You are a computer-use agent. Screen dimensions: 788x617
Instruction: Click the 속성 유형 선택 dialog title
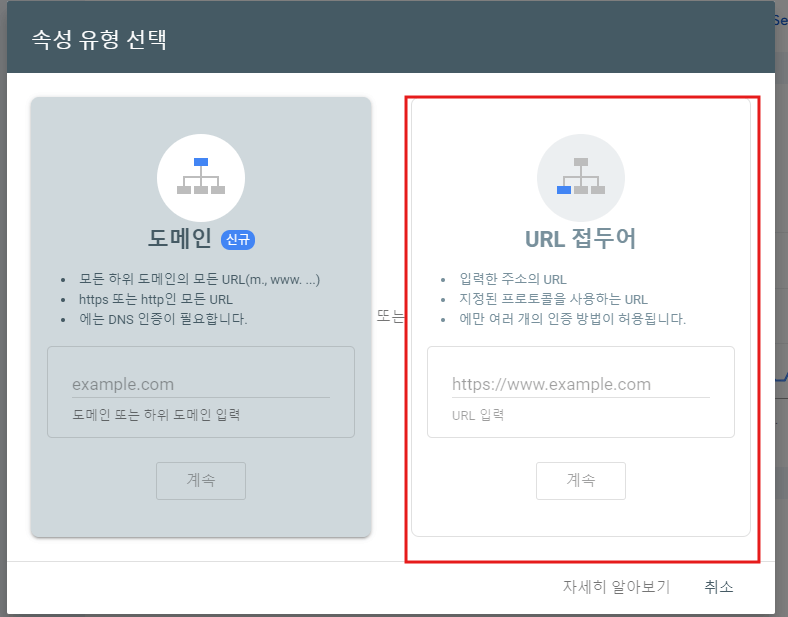pos(99,39)
